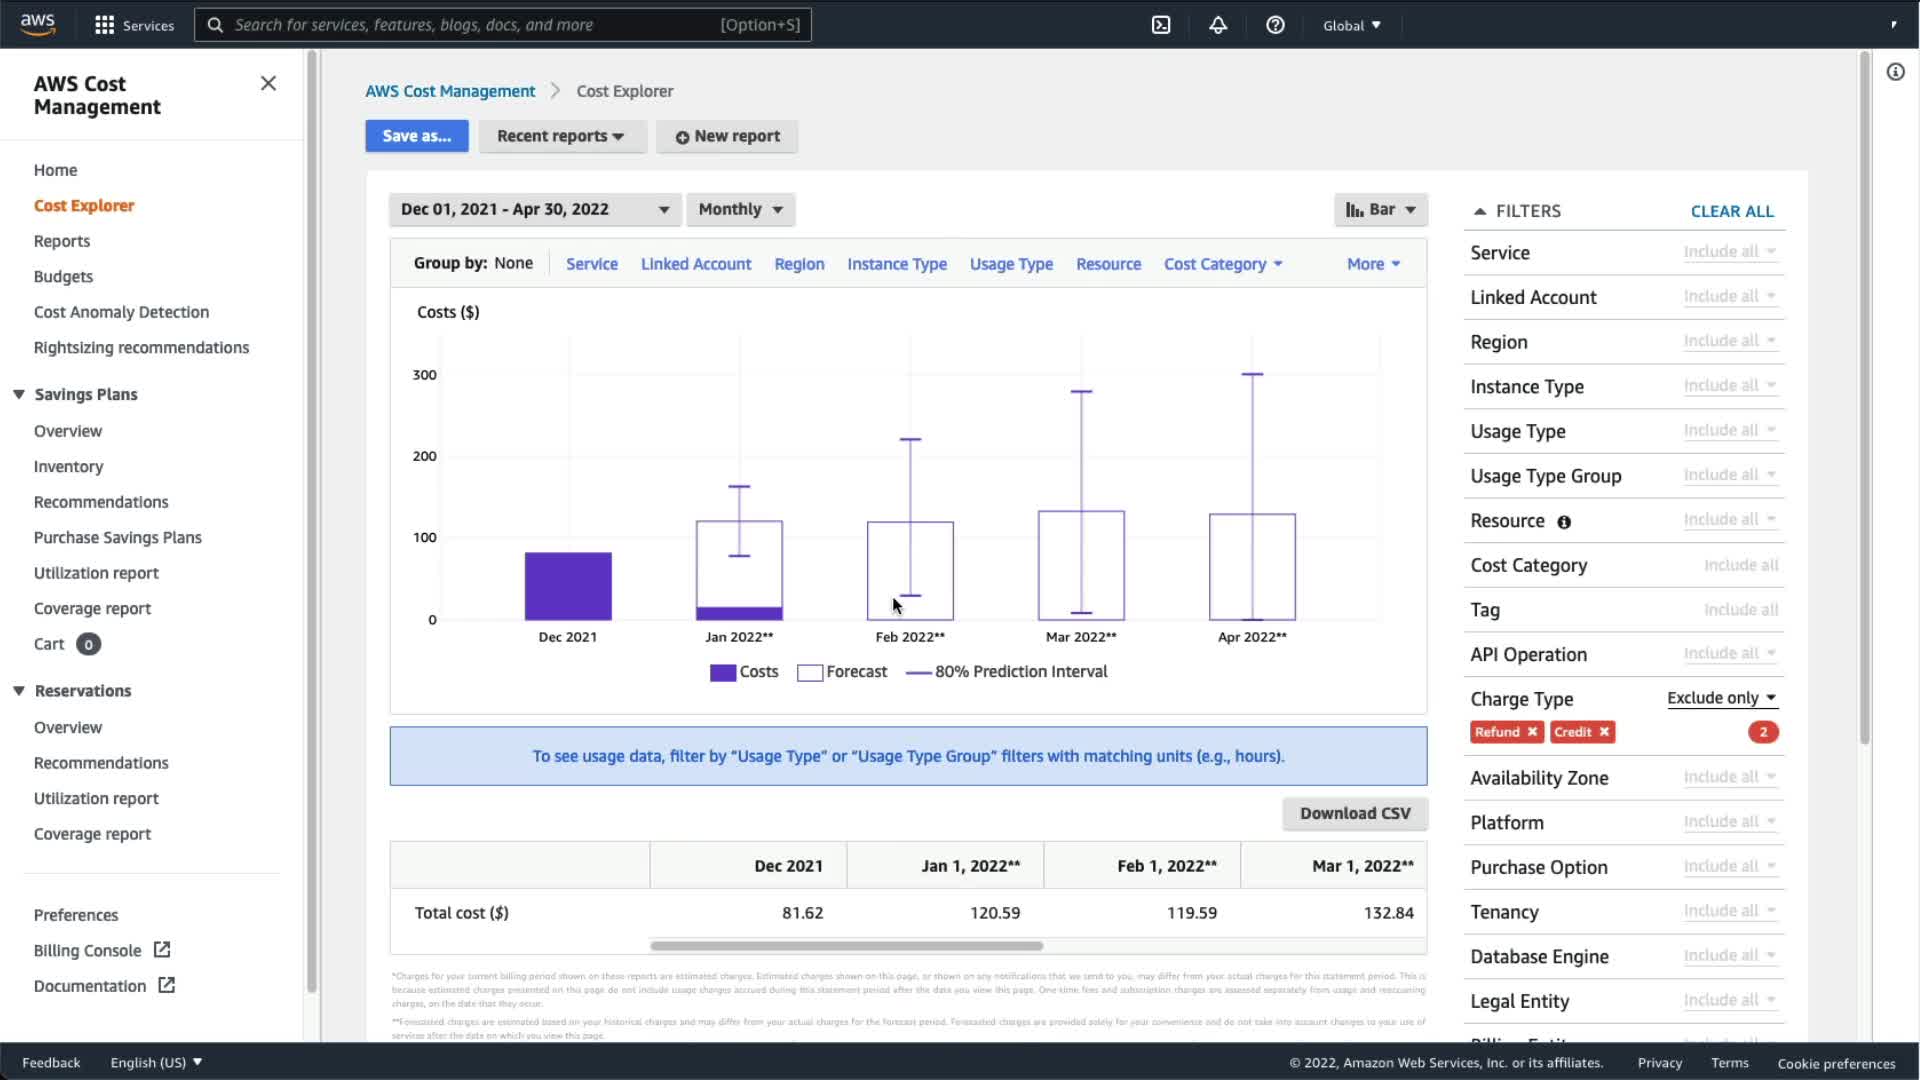Remove the Credit charge type tag

point(1604,732)
